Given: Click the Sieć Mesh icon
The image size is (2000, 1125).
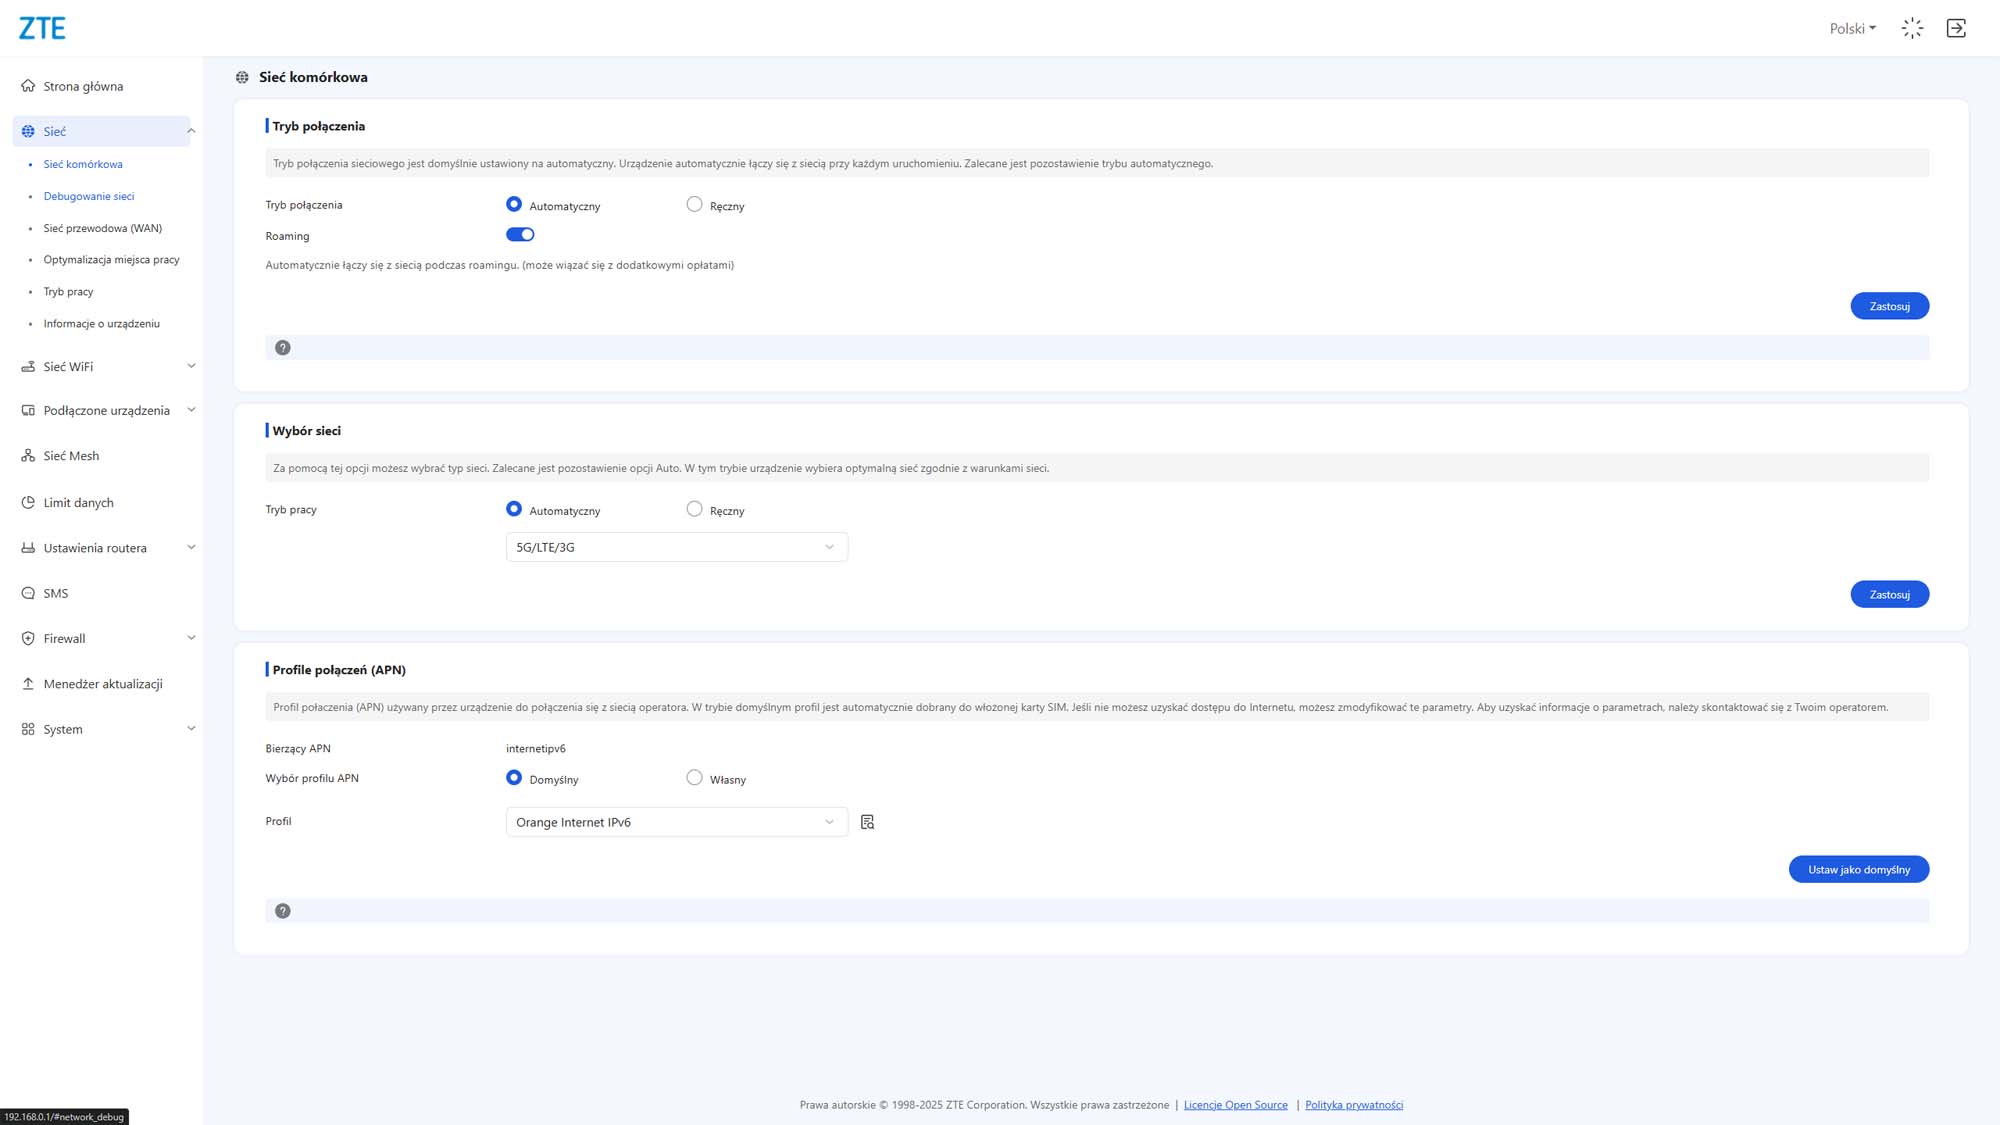Looking at the screenshot, I should pos(28,455).
